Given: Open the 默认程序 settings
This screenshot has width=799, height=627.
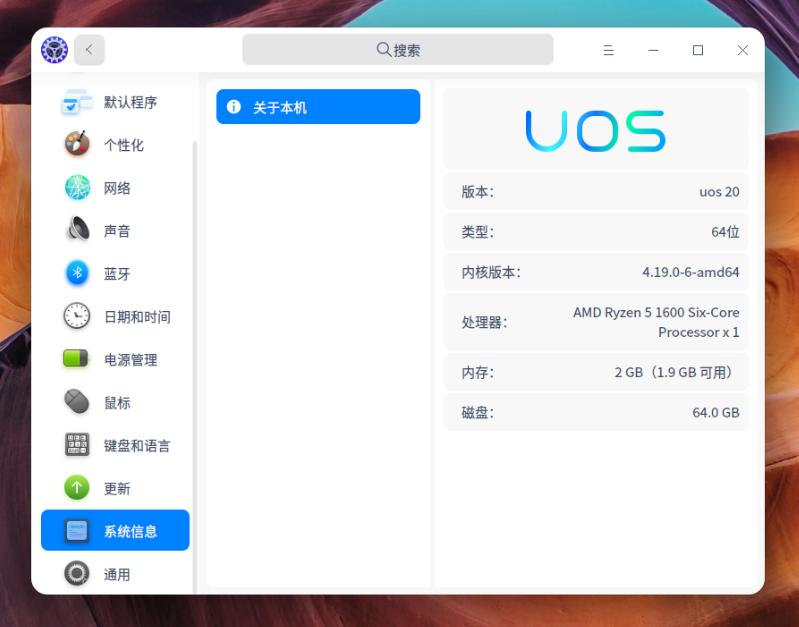Looking at the screenshot, I should point(115,102).
